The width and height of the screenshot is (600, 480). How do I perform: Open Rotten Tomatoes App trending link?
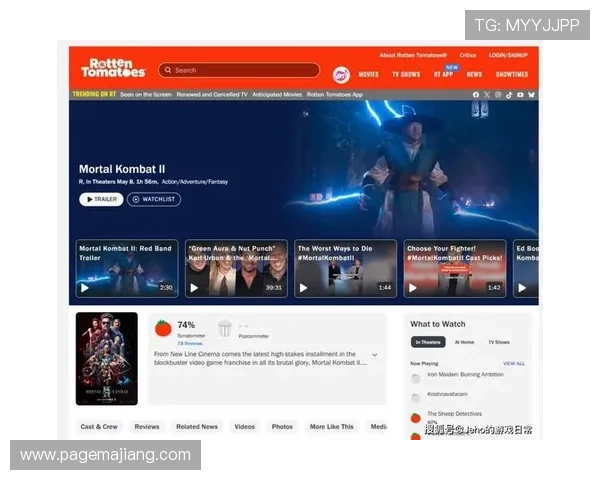(335, 95)
